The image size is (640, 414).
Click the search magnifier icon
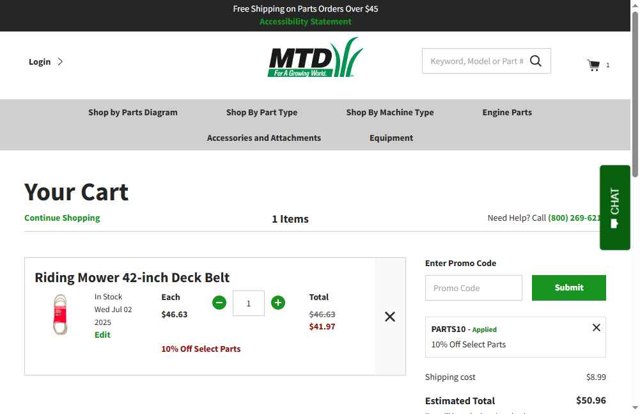536,61
